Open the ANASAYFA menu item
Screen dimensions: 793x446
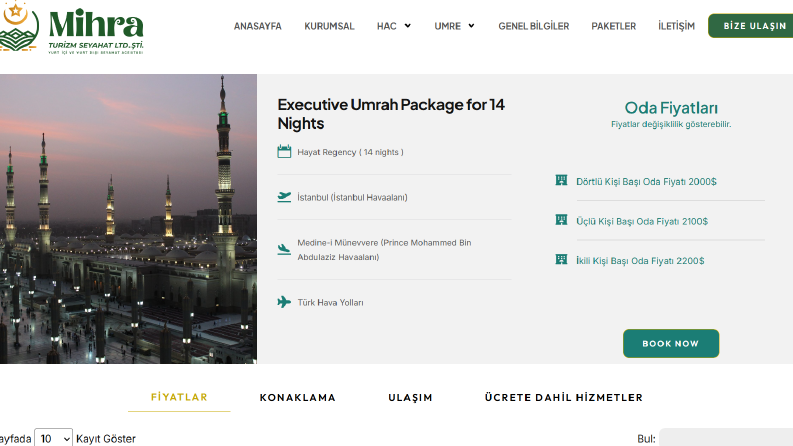coord(257,26)
